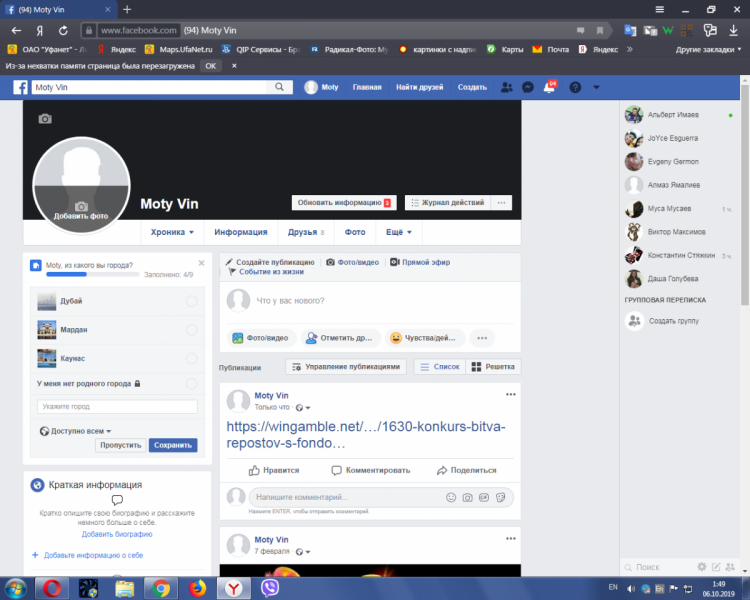Click Найти друзей in top bar
The image size is (750, 600).
coord(419,87)
